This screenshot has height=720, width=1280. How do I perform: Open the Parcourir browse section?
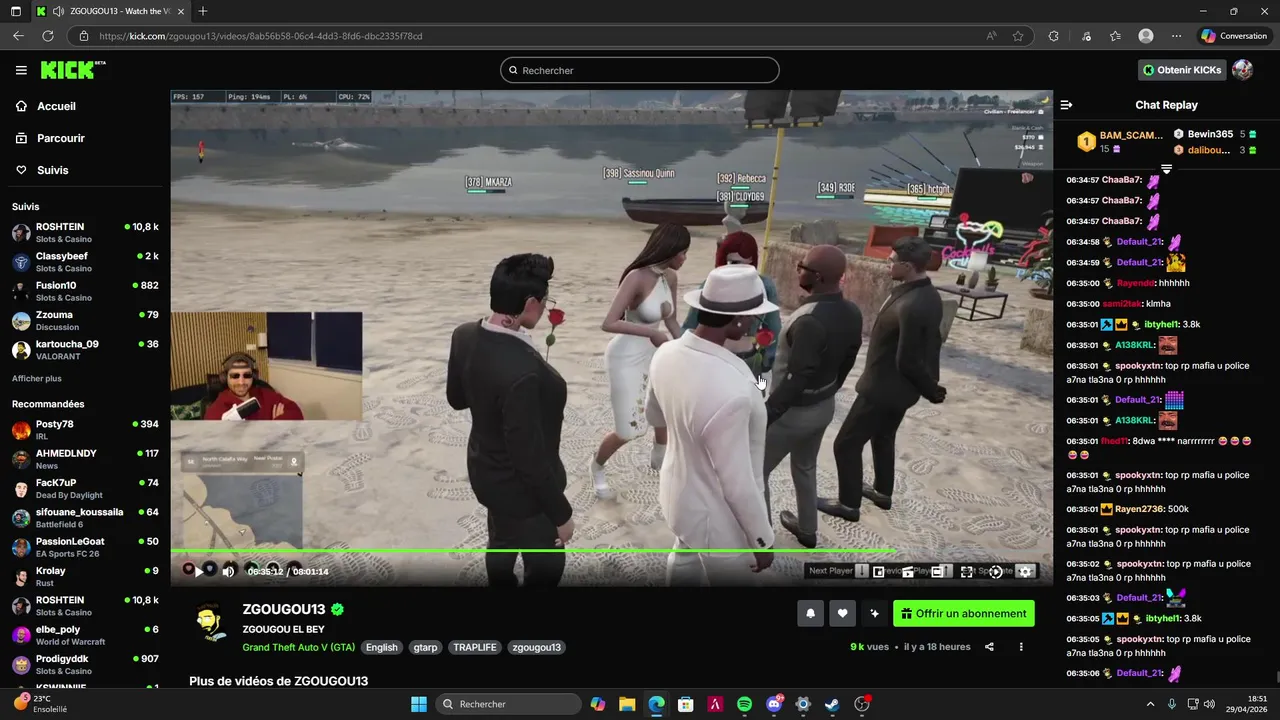click(x=61, y=138)
